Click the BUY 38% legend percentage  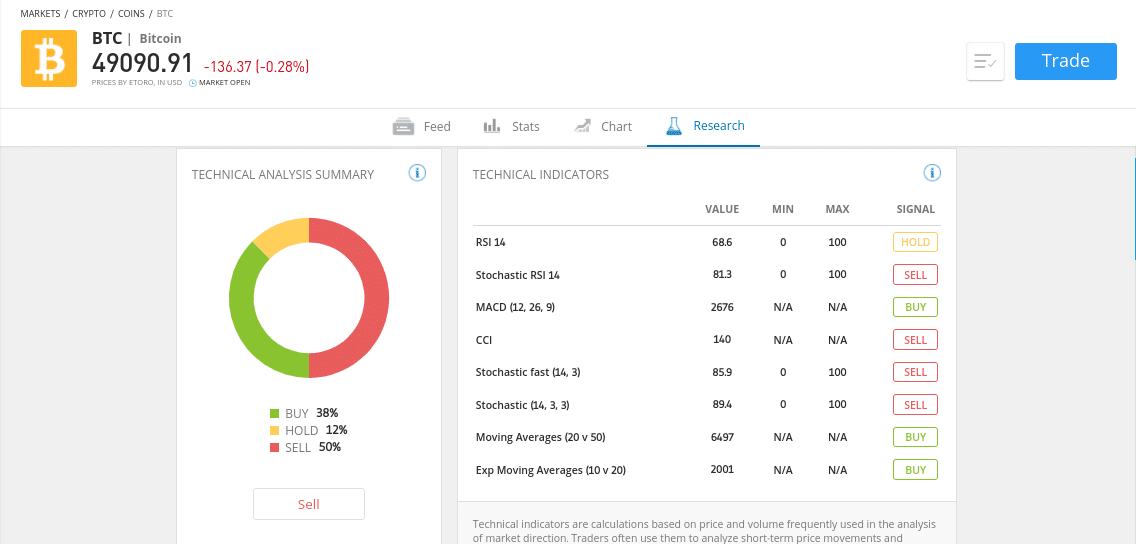(x=327, y=413)
